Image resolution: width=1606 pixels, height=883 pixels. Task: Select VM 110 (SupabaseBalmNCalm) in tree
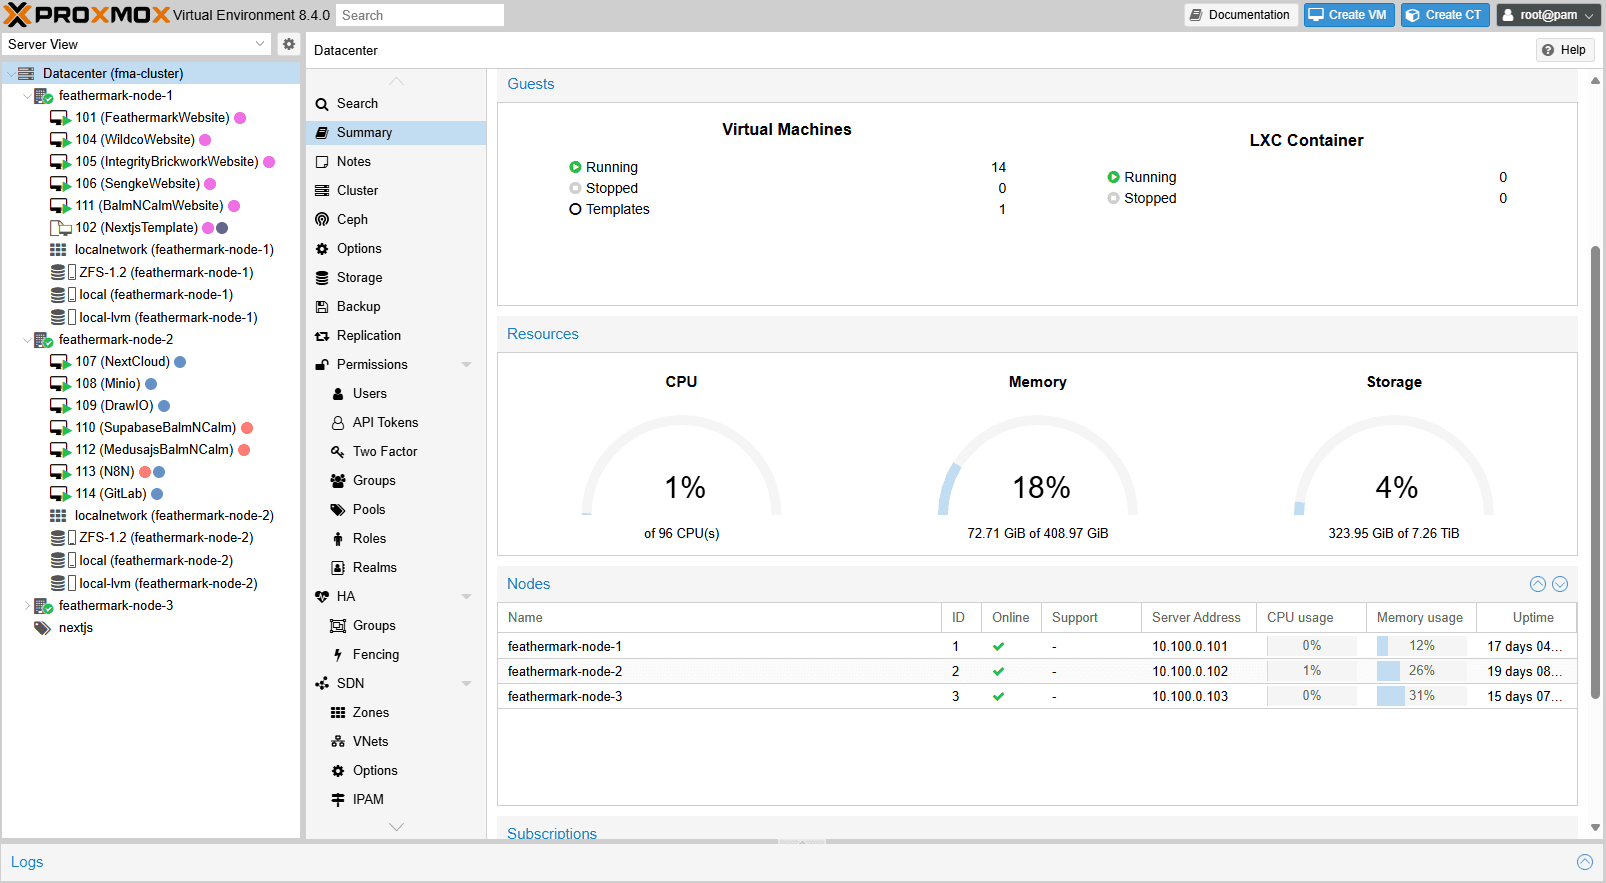150,428
